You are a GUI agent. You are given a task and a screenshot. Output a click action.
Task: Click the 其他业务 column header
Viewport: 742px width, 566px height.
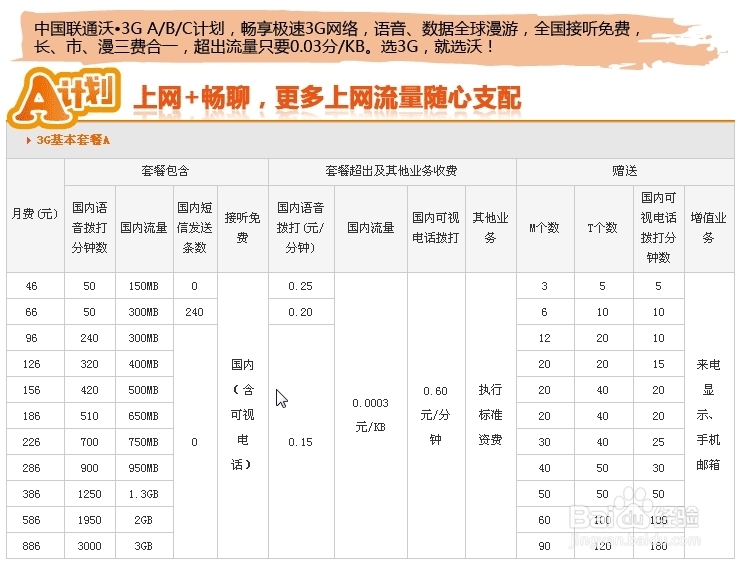point(491,228)
